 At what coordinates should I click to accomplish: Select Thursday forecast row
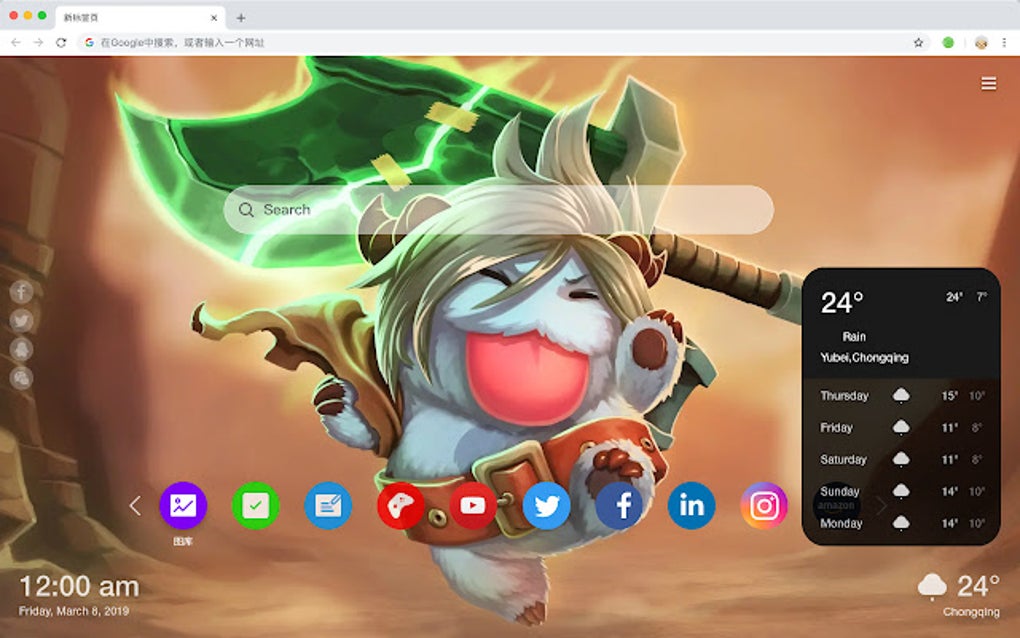pyautogui.click(x=902, y=395)
